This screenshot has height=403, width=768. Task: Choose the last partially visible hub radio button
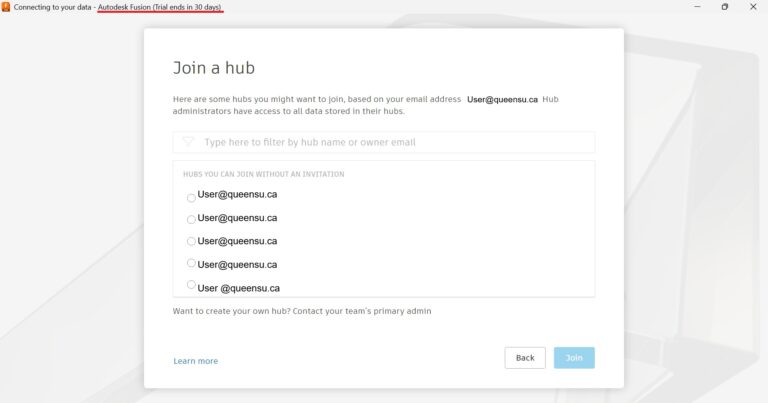pyautogui.click(x=191, y=284)
